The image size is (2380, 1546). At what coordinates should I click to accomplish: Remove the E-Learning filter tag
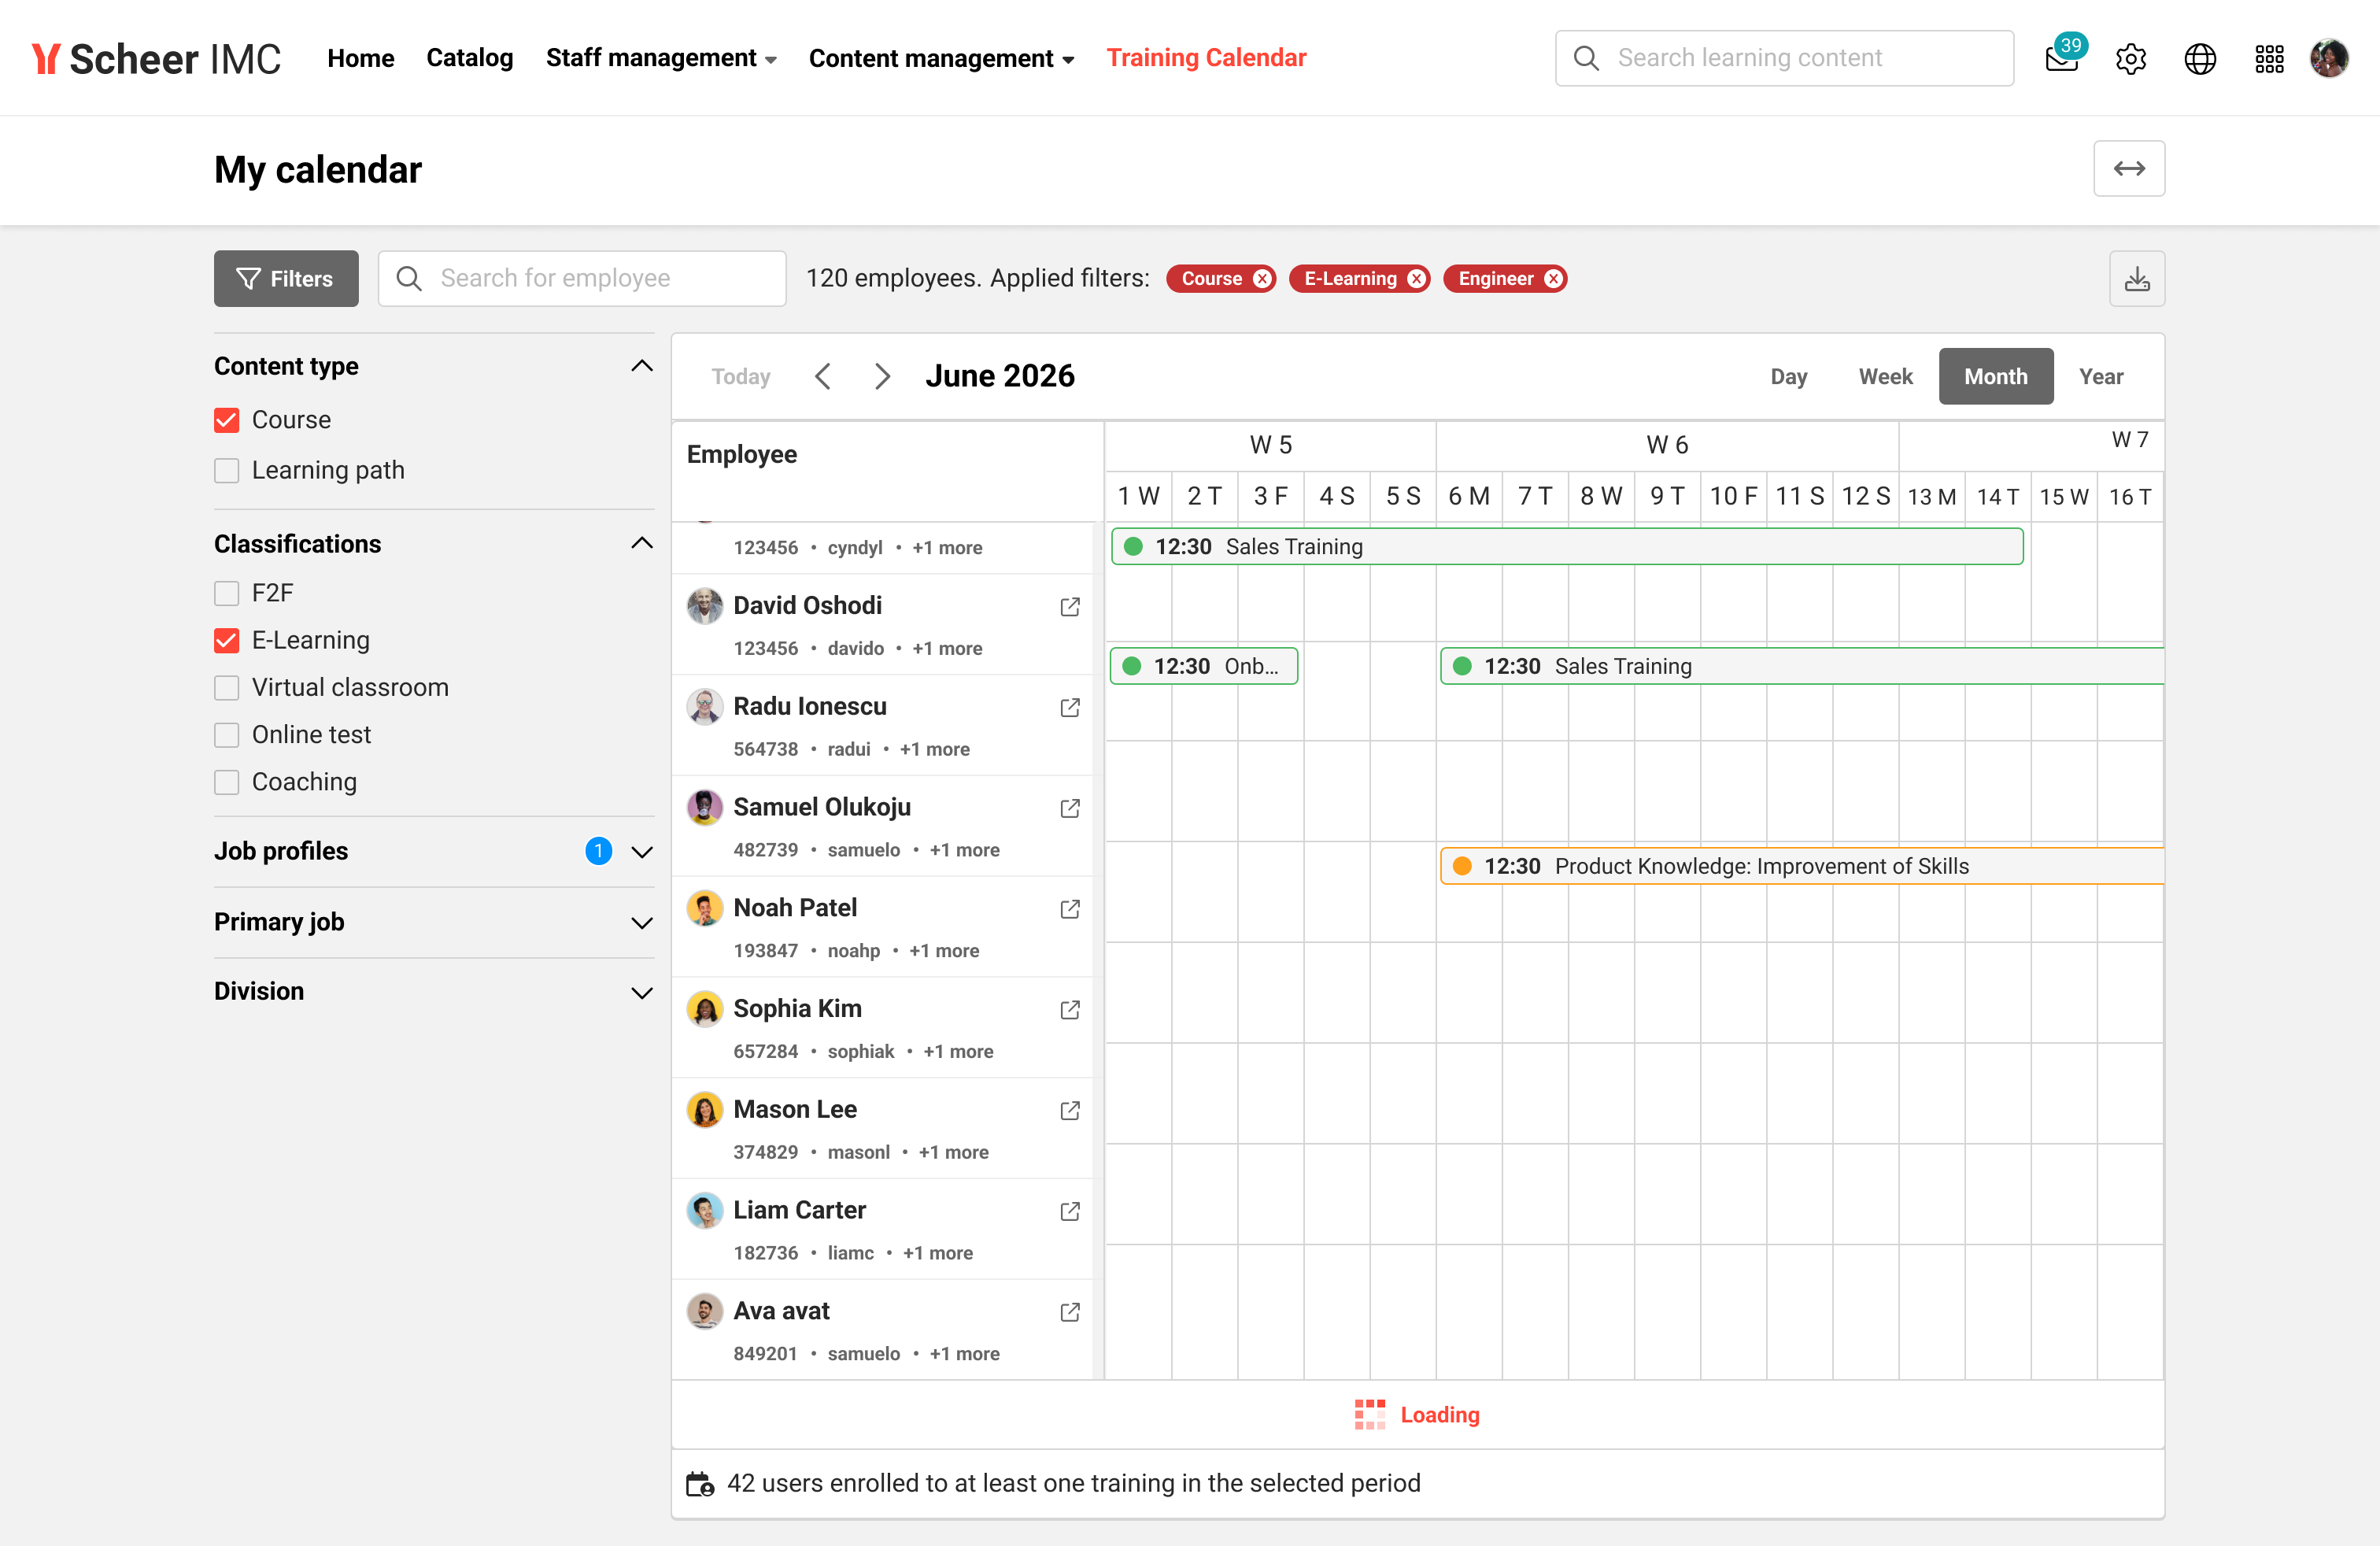tap(1417, 279)
